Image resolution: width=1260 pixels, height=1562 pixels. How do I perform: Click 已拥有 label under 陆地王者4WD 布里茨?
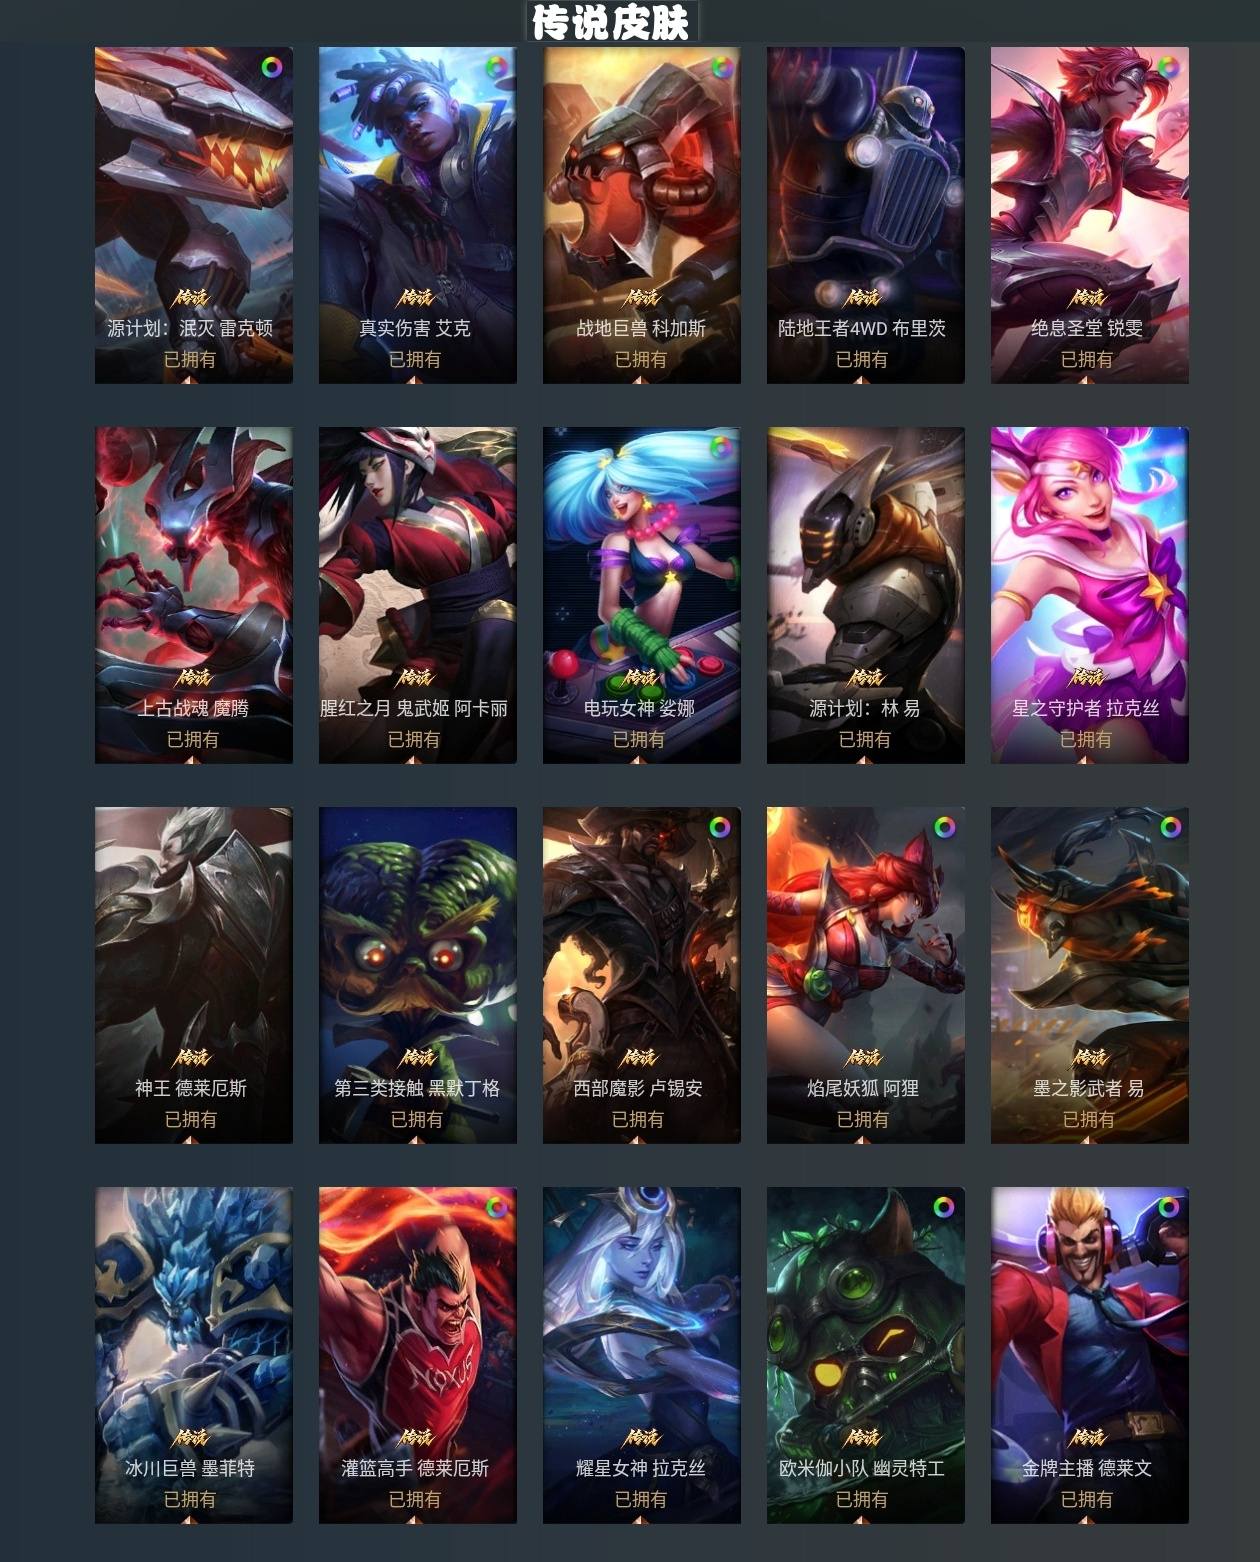click(862, 359)
